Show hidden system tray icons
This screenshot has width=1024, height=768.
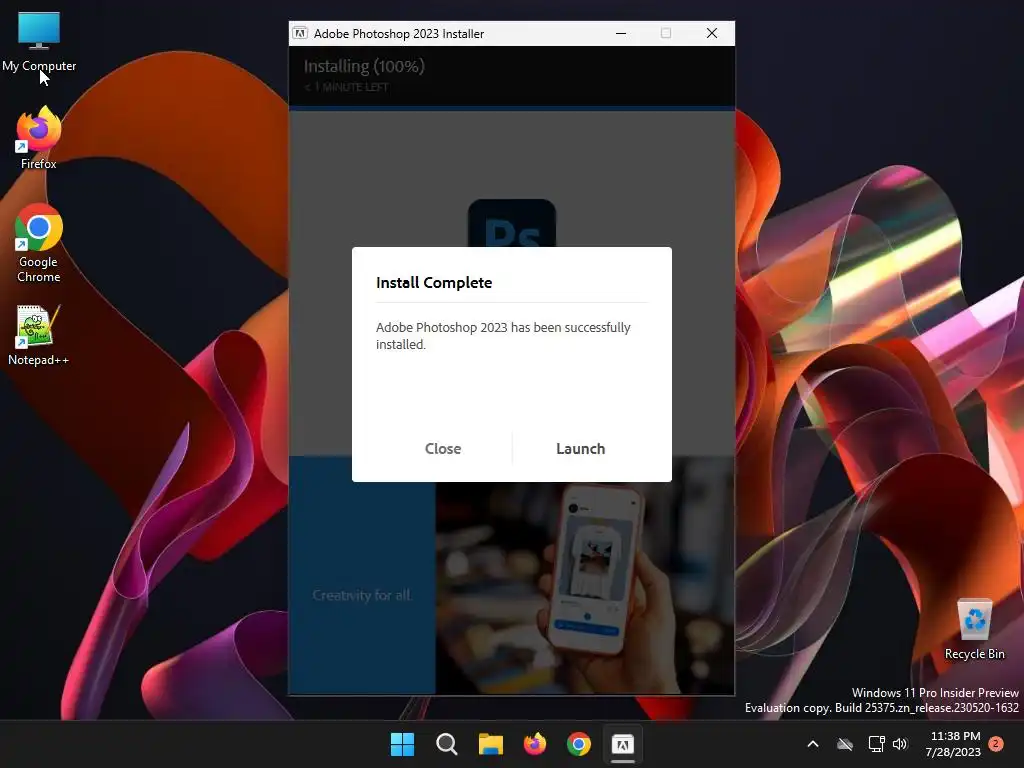click(813, 744)
